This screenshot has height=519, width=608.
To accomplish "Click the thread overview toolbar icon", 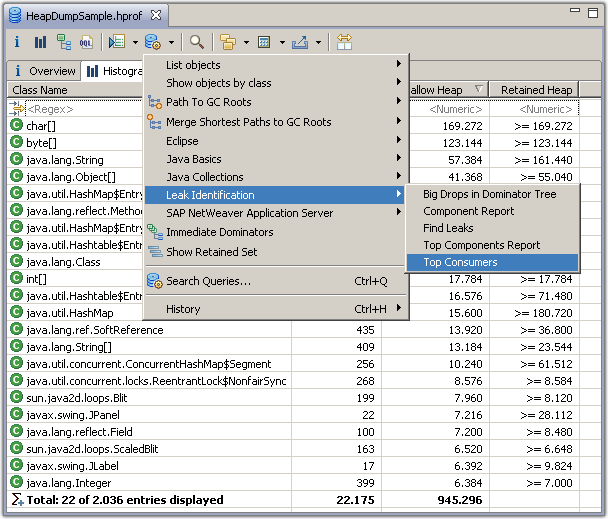I will 117,42.
